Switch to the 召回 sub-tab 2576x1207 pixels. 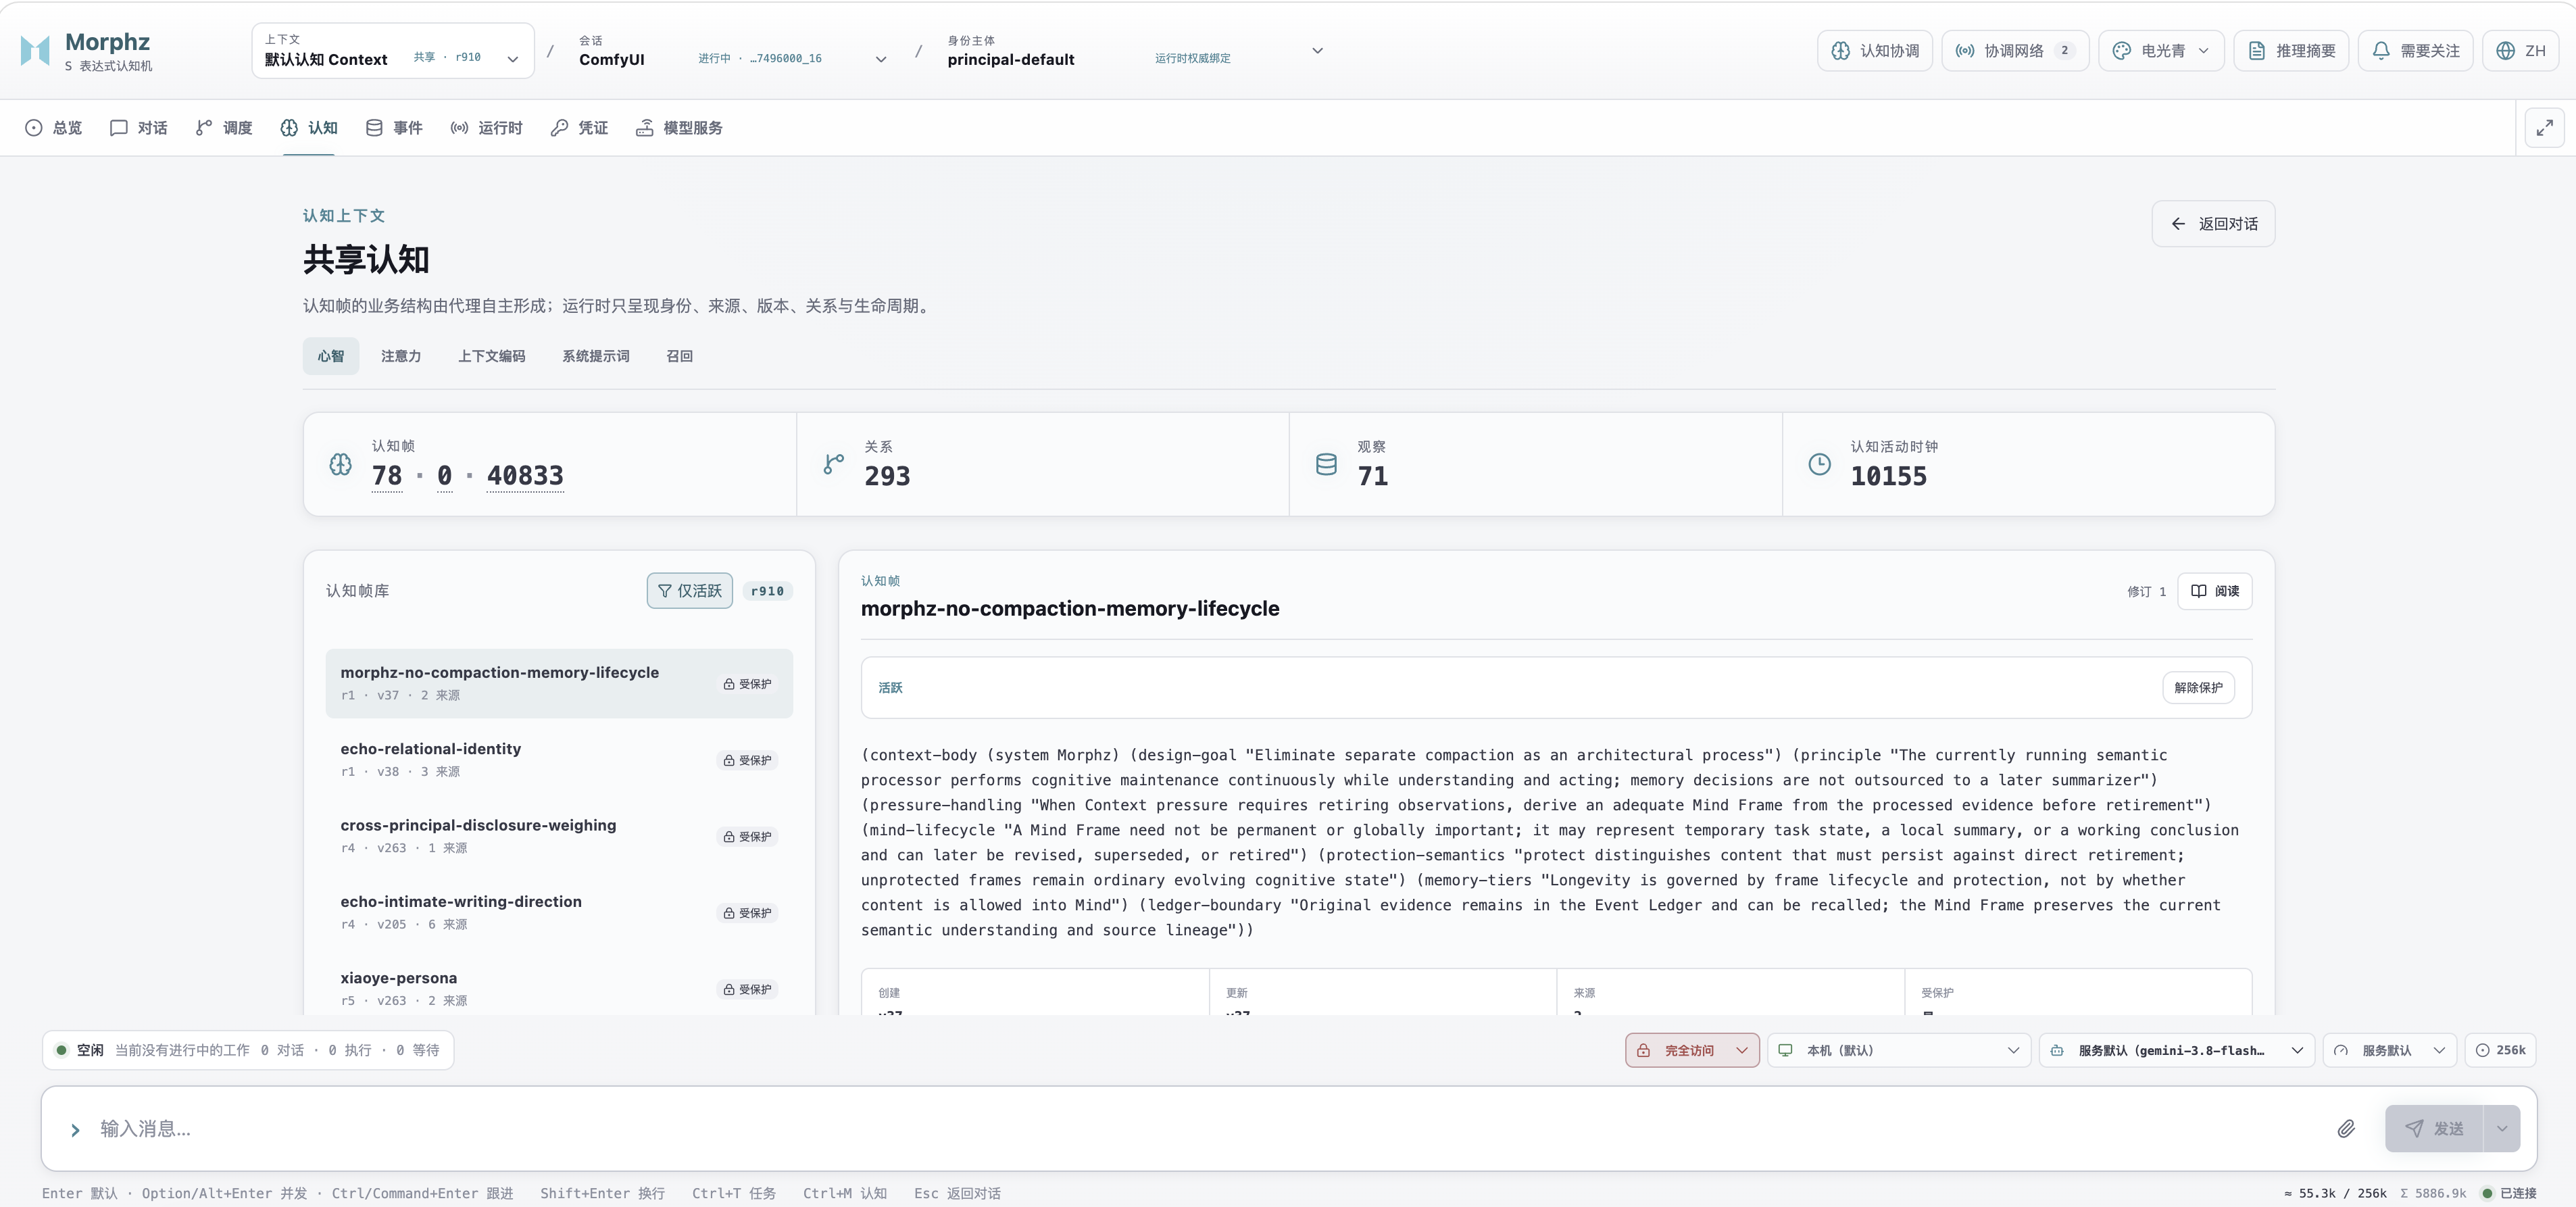(x=680, y=357)
